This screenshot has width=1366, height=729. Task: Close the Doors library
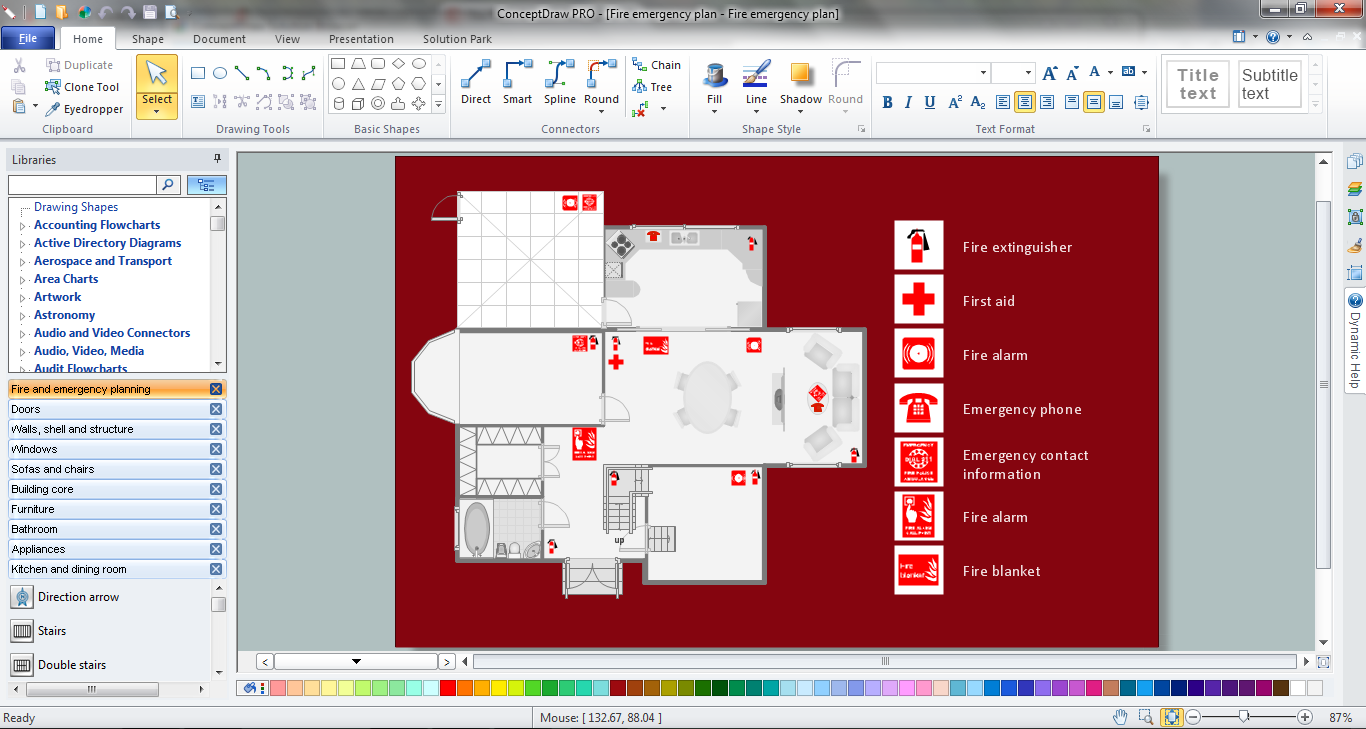[216, 409]
